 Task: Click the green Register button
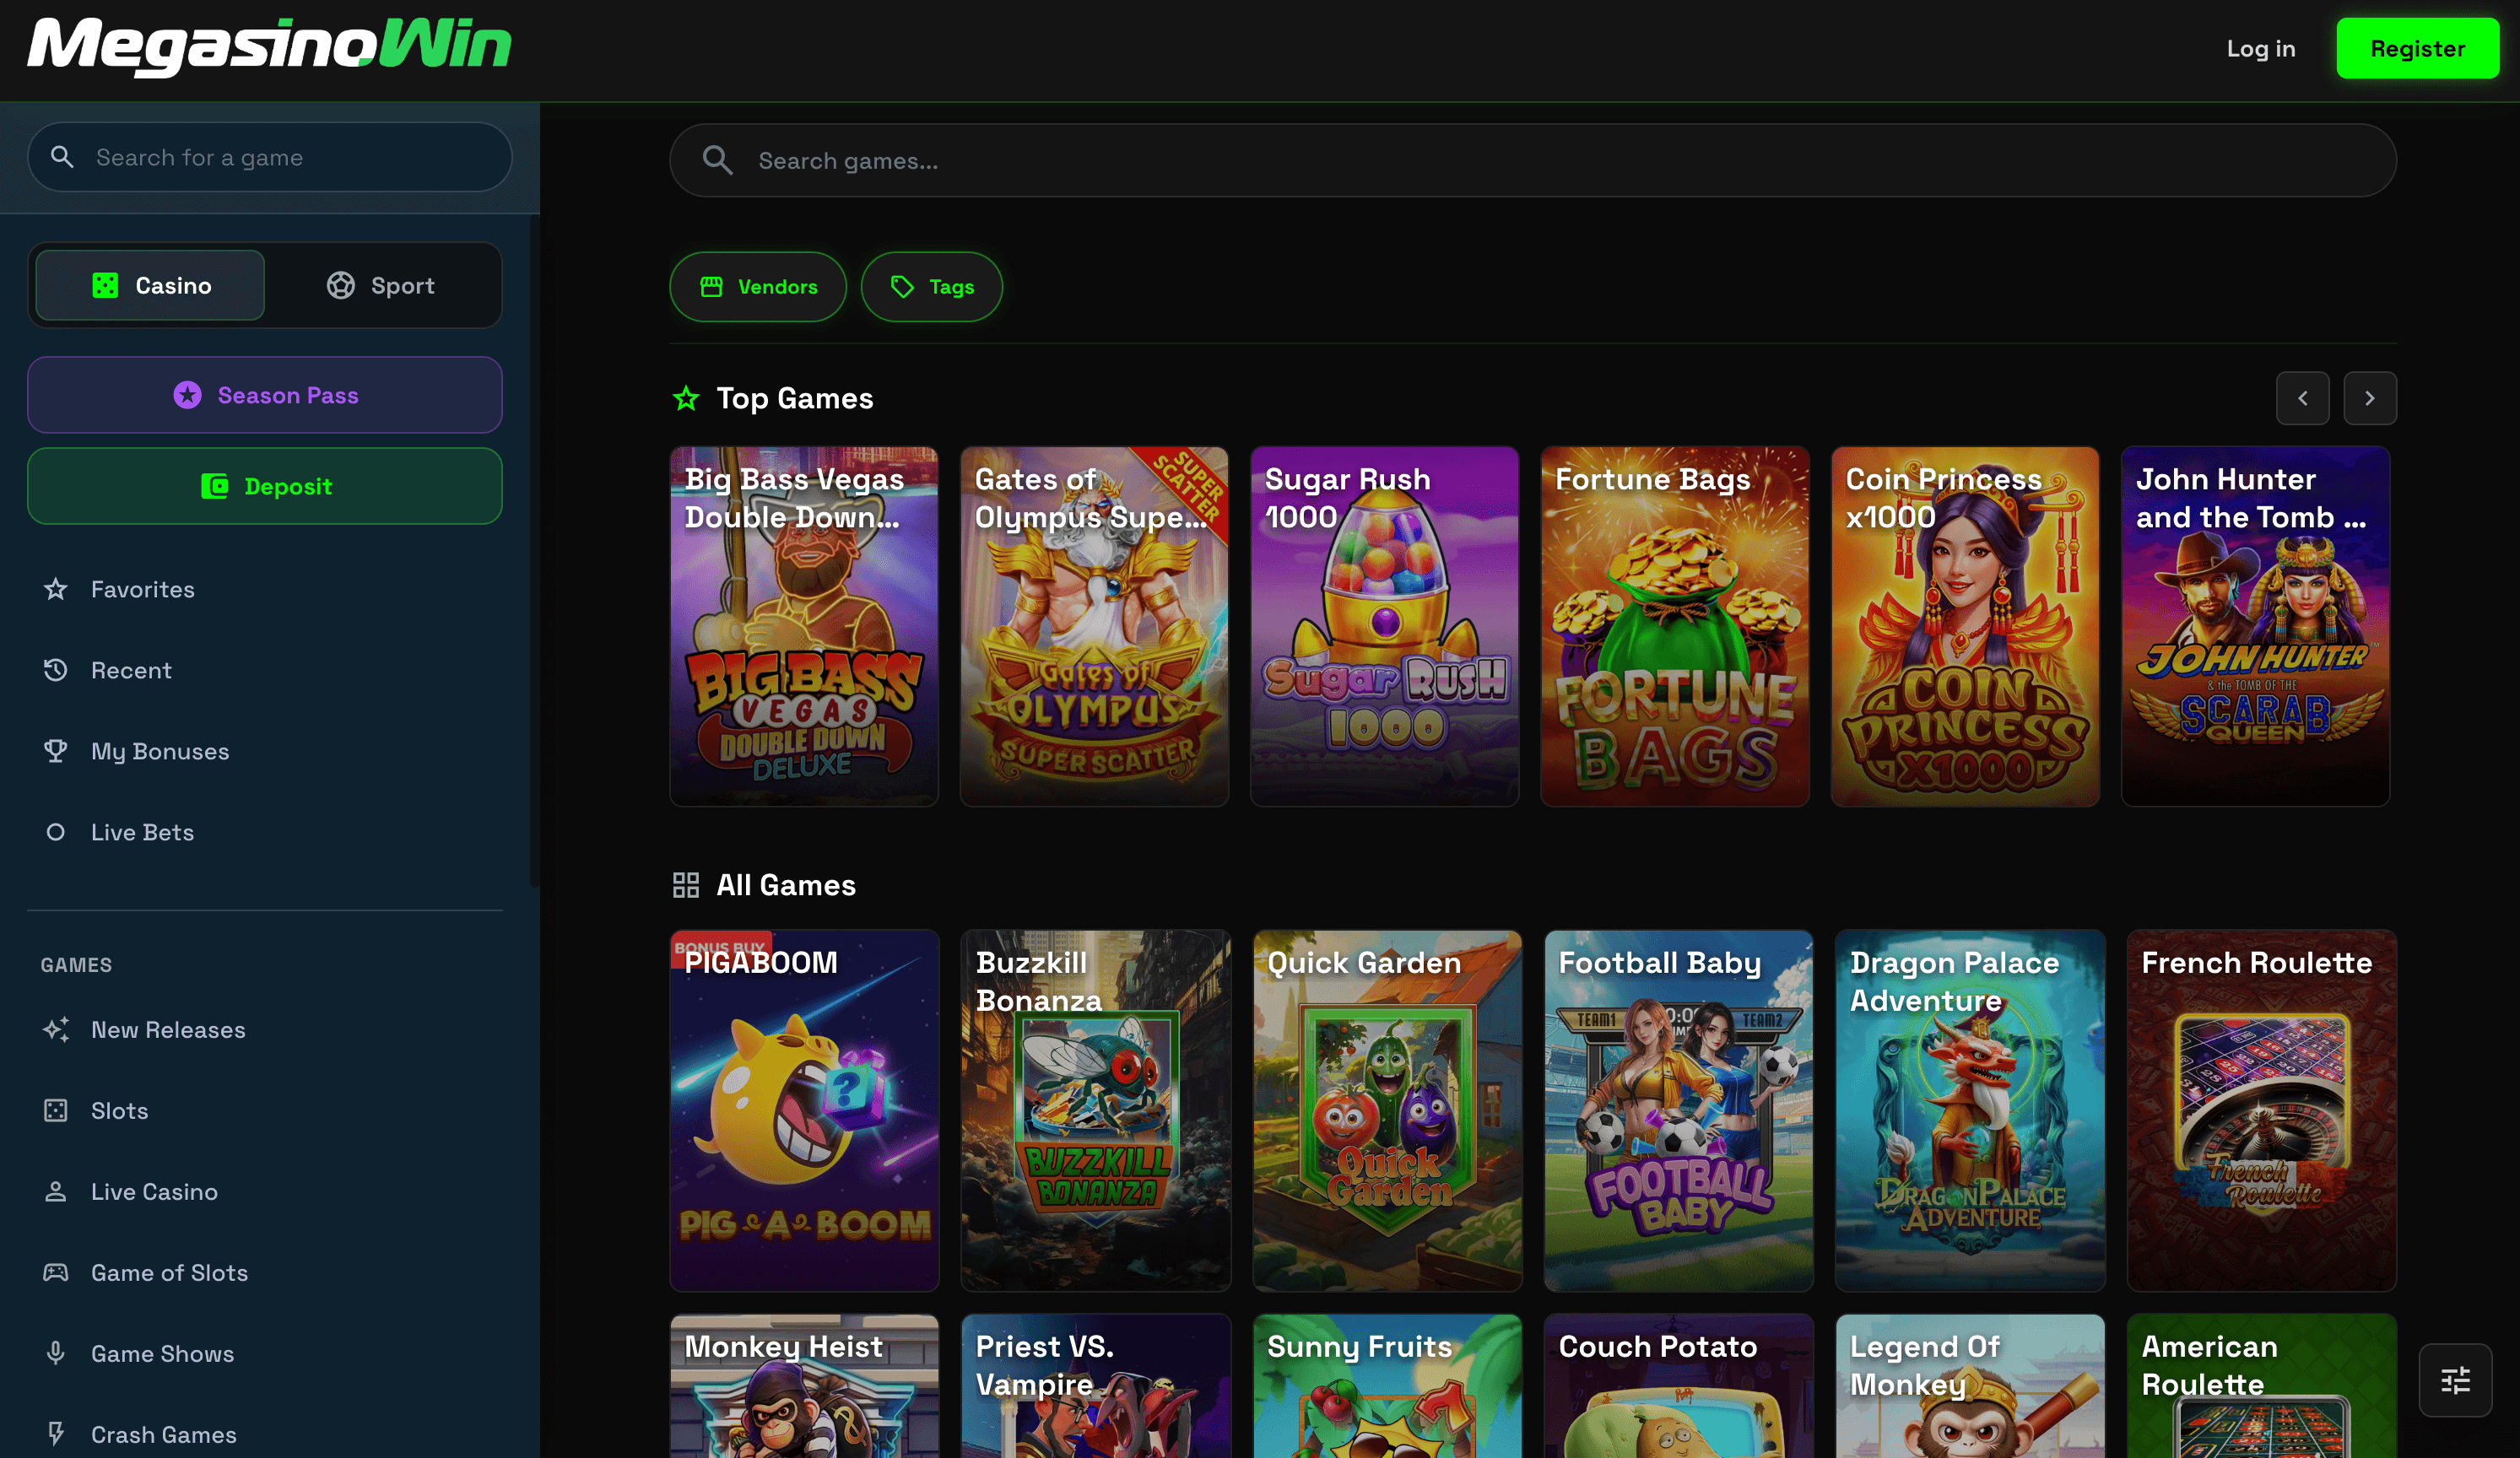(x=2417, y=48)
